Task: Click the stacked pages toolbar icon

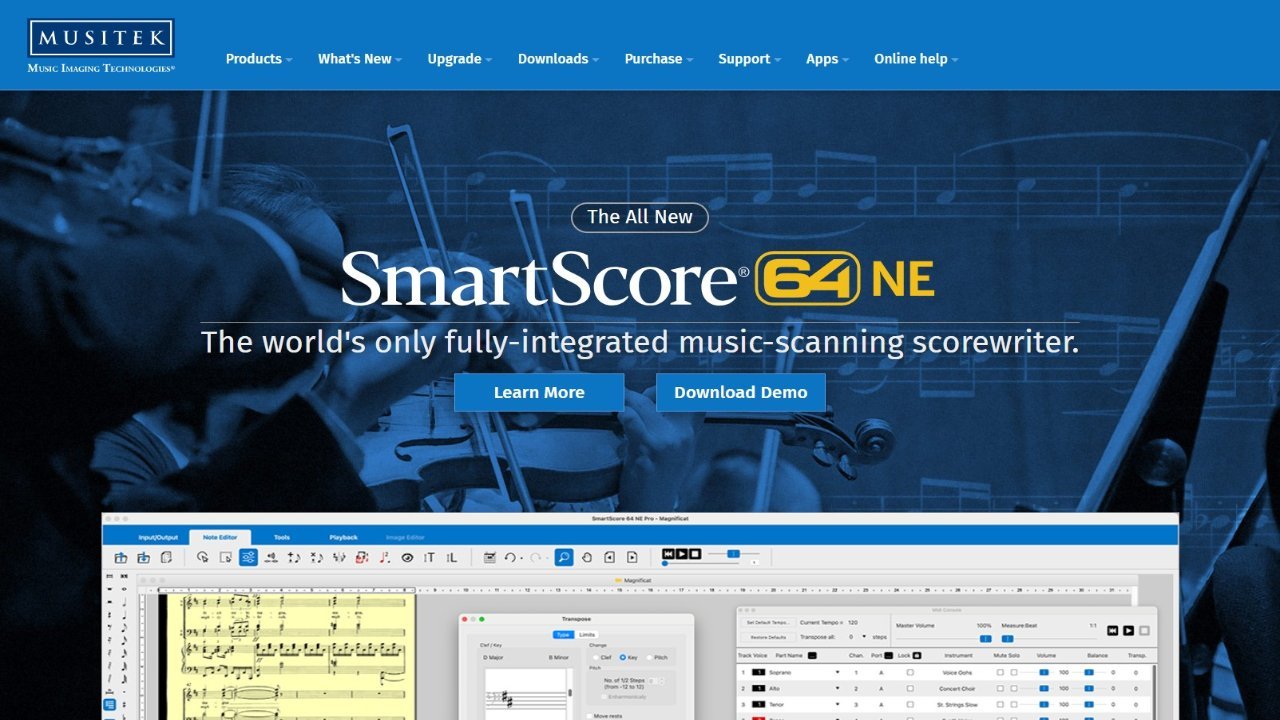Action: [166, 557]
